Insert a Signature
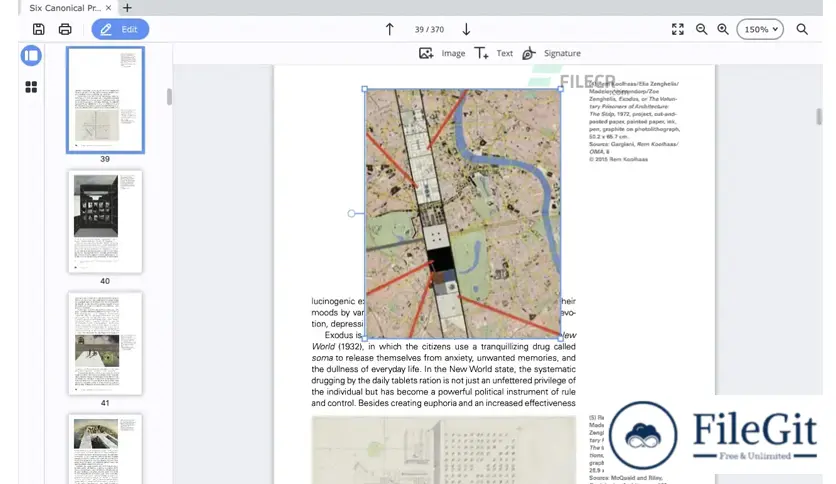The width and height of the screenshot is (836, 484). point(551,53)
